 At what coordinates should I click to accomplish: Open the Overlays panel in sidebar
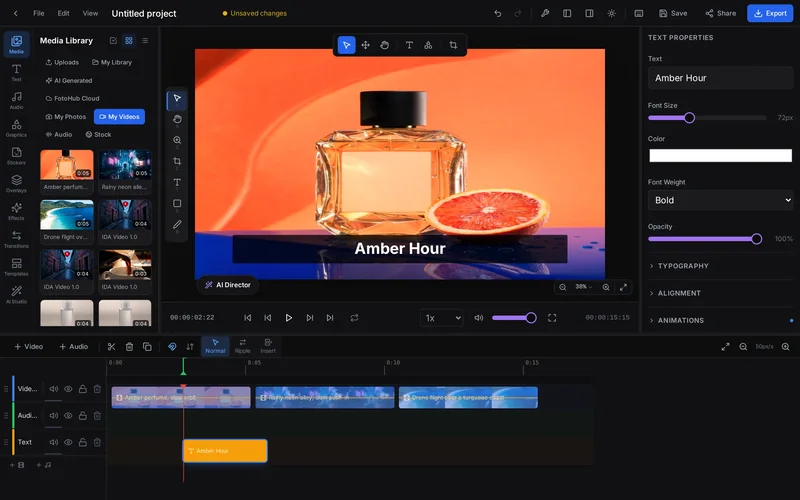pos(16,184)
